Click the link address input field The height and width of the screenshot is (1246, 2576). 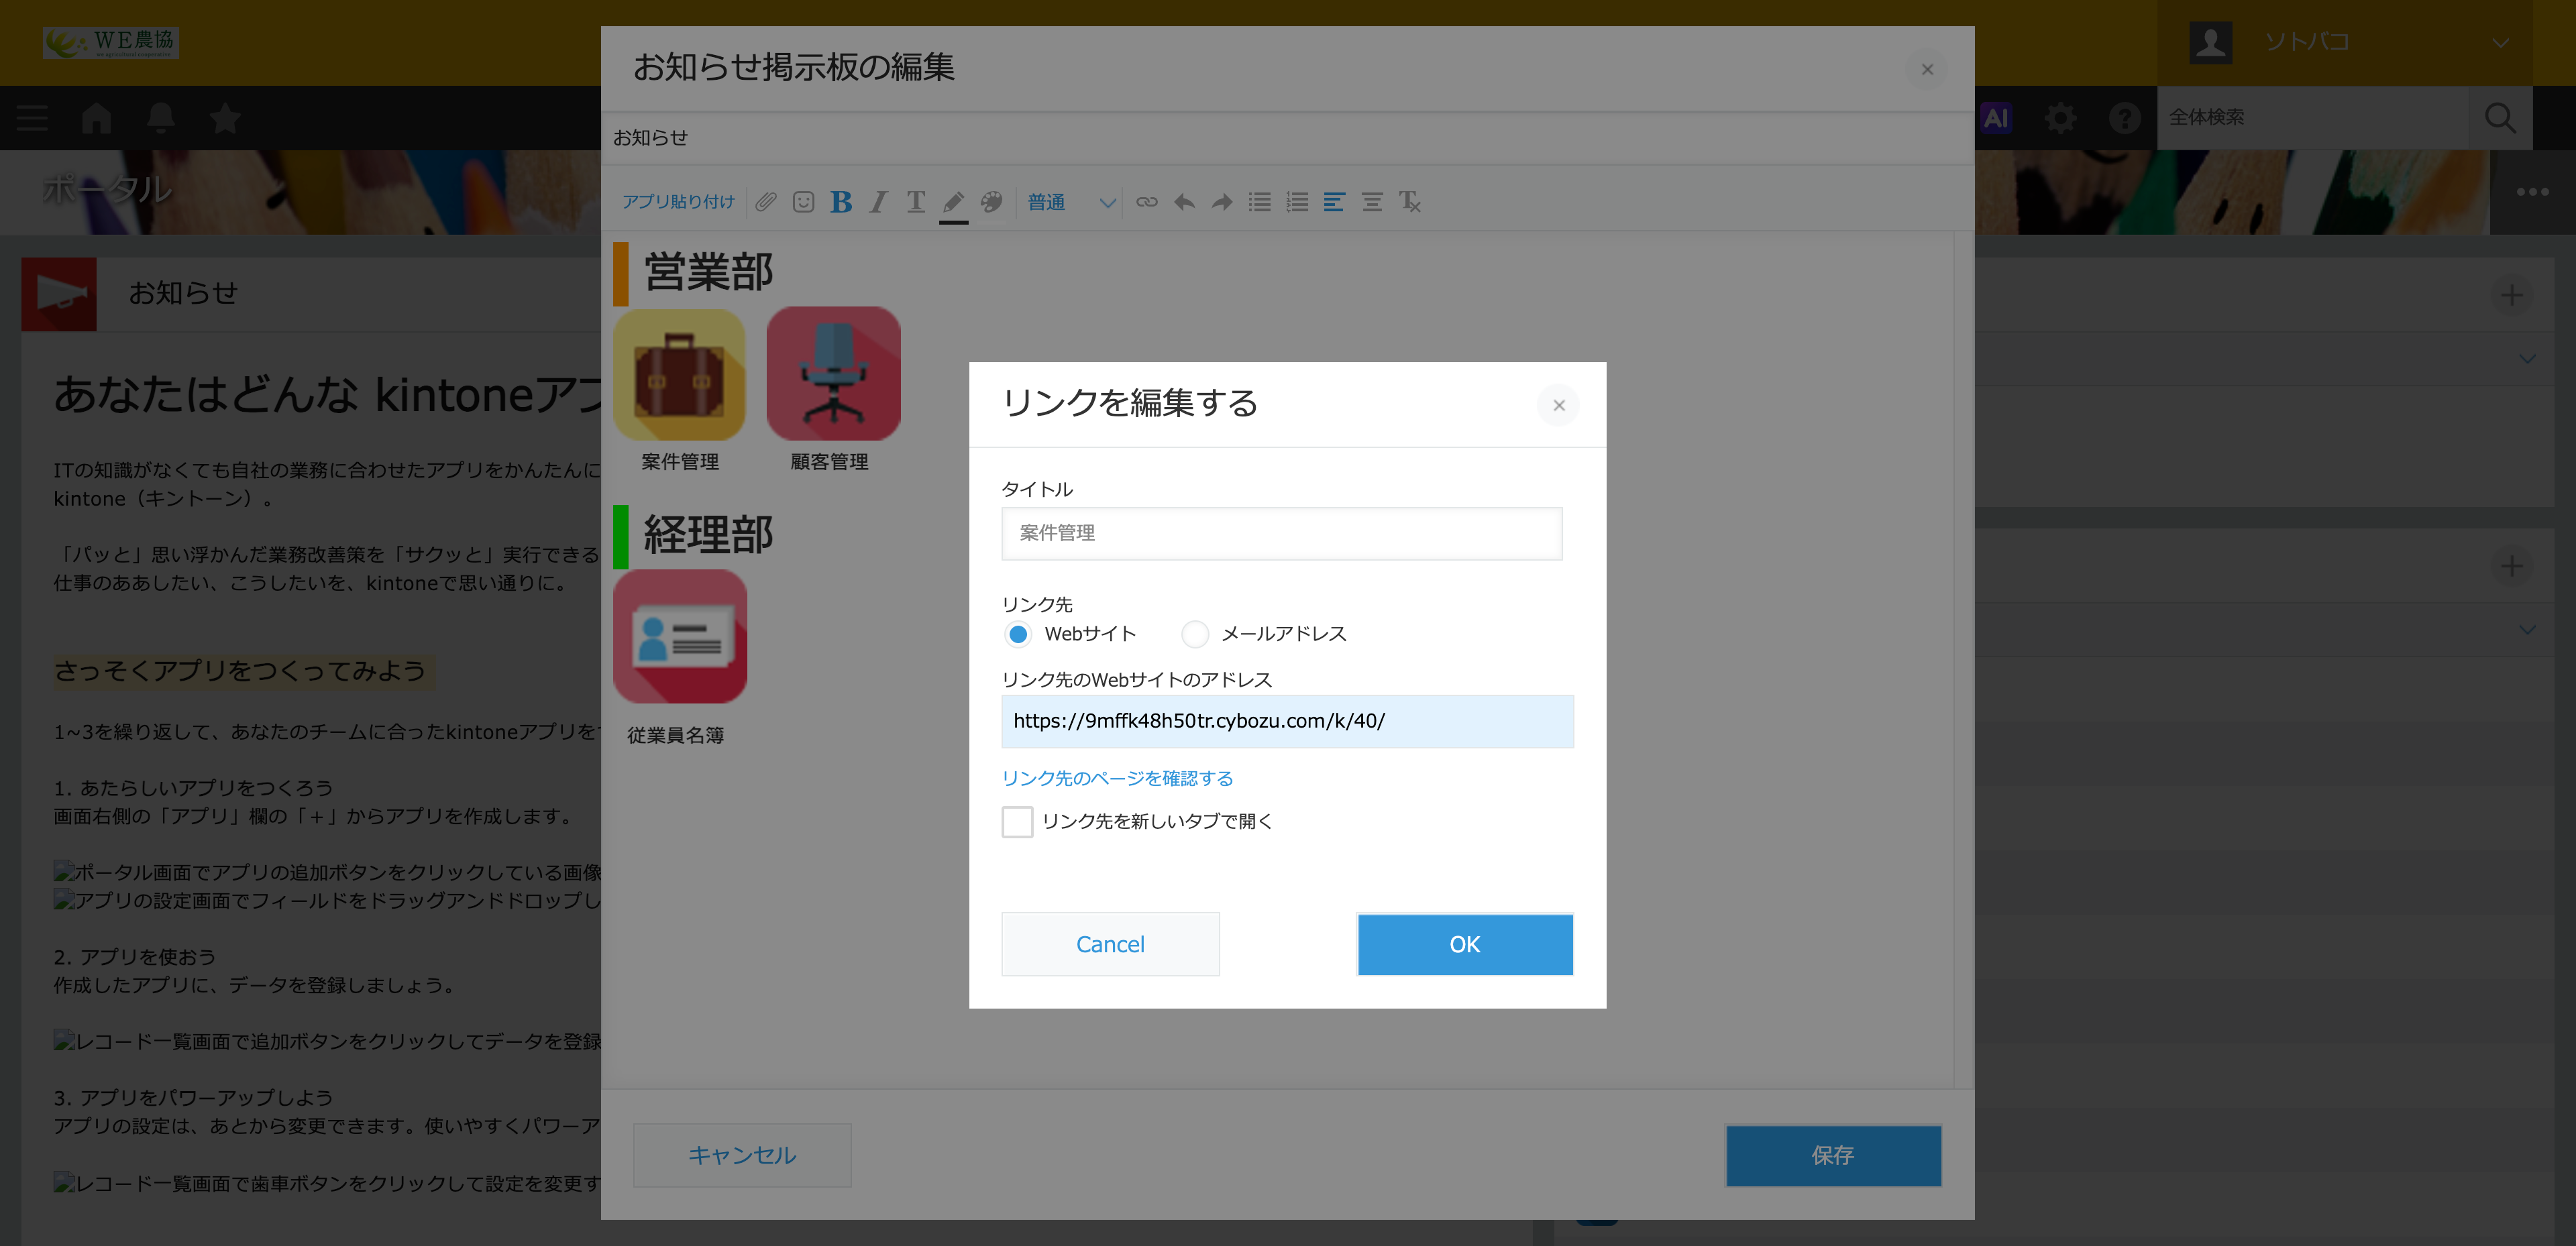(1286, 721)
